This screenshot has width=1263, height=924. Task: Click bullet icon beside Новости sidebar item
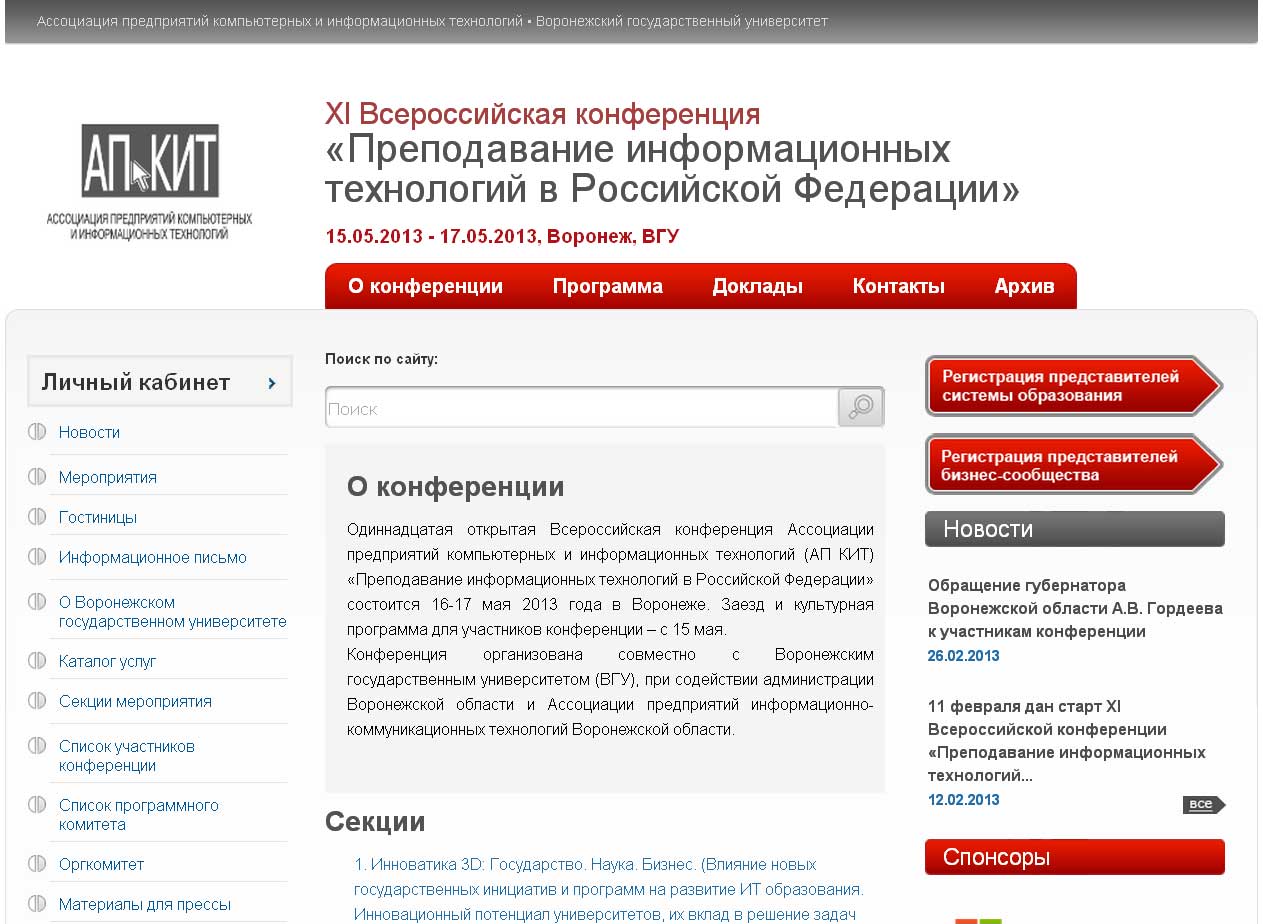pyautogui.click(x=37, y=432)
